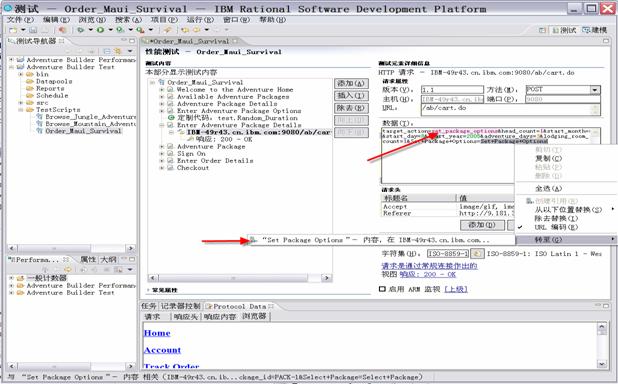Click the Open Perspective icon left of 测试
Image resolution: width=618 pixels, height=384 pixels.
542,30
